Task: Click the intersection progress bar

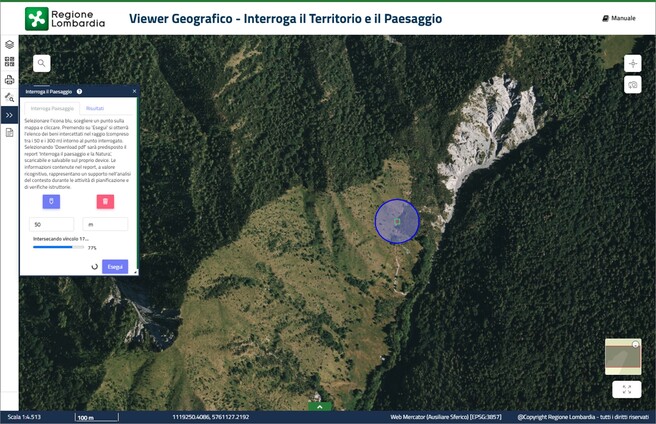Action: (x=59, y=247)
